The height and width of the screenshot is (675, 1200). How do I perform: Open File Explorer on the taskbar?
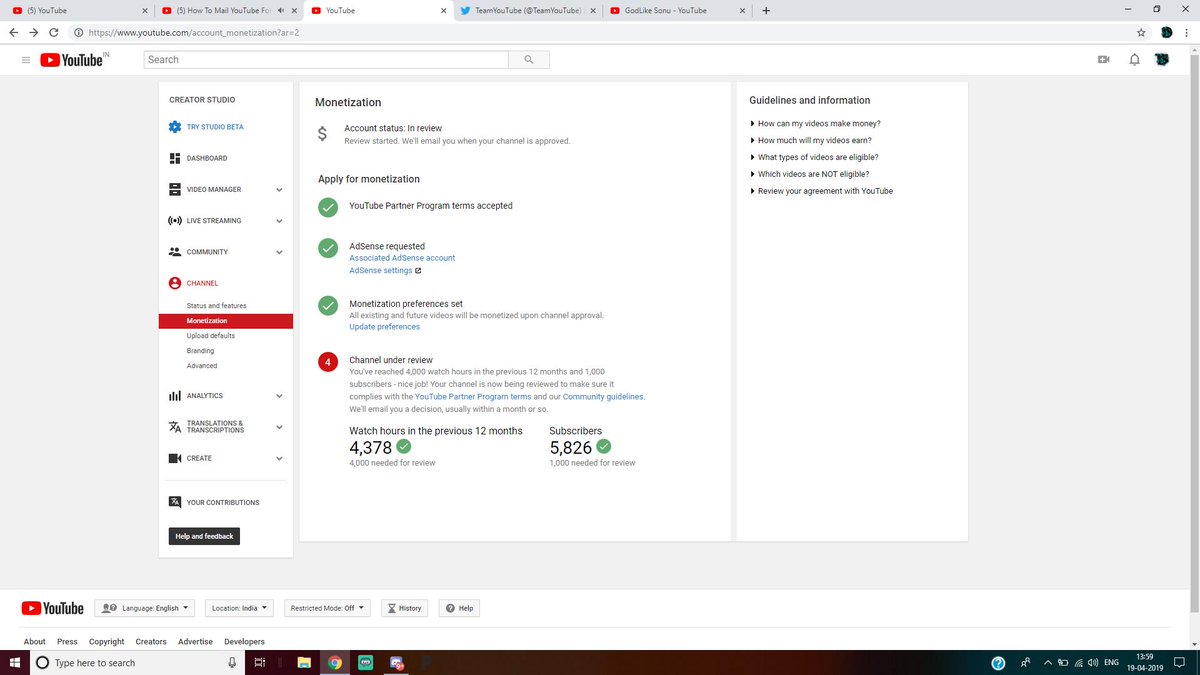point(305,662)
